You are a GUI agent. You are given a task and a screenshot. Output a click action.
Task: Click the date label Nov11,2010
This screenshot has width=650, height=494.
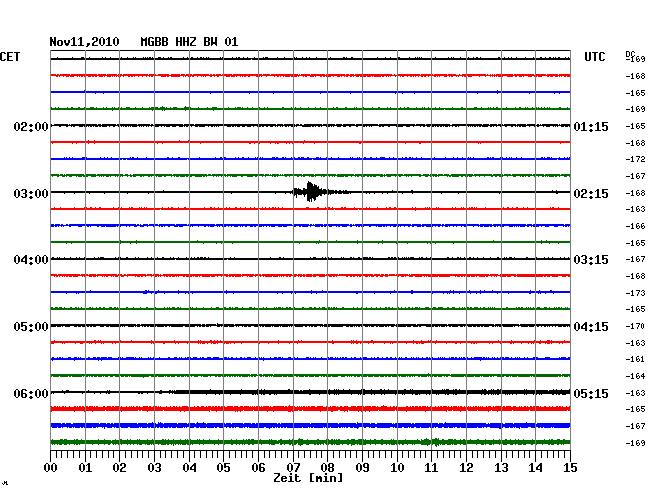[84, 42]
